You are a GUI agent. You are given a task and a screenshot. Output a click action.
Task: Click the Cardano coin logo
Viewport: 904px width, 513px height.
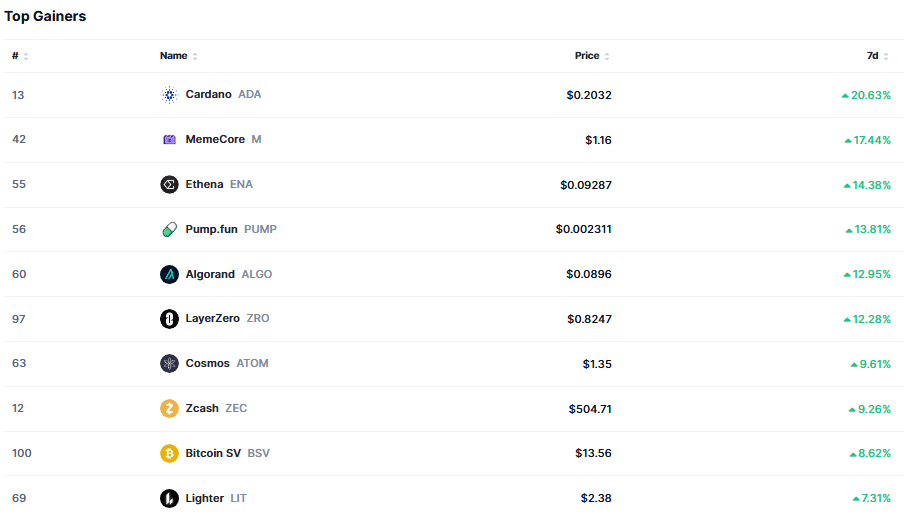(169, 95)
